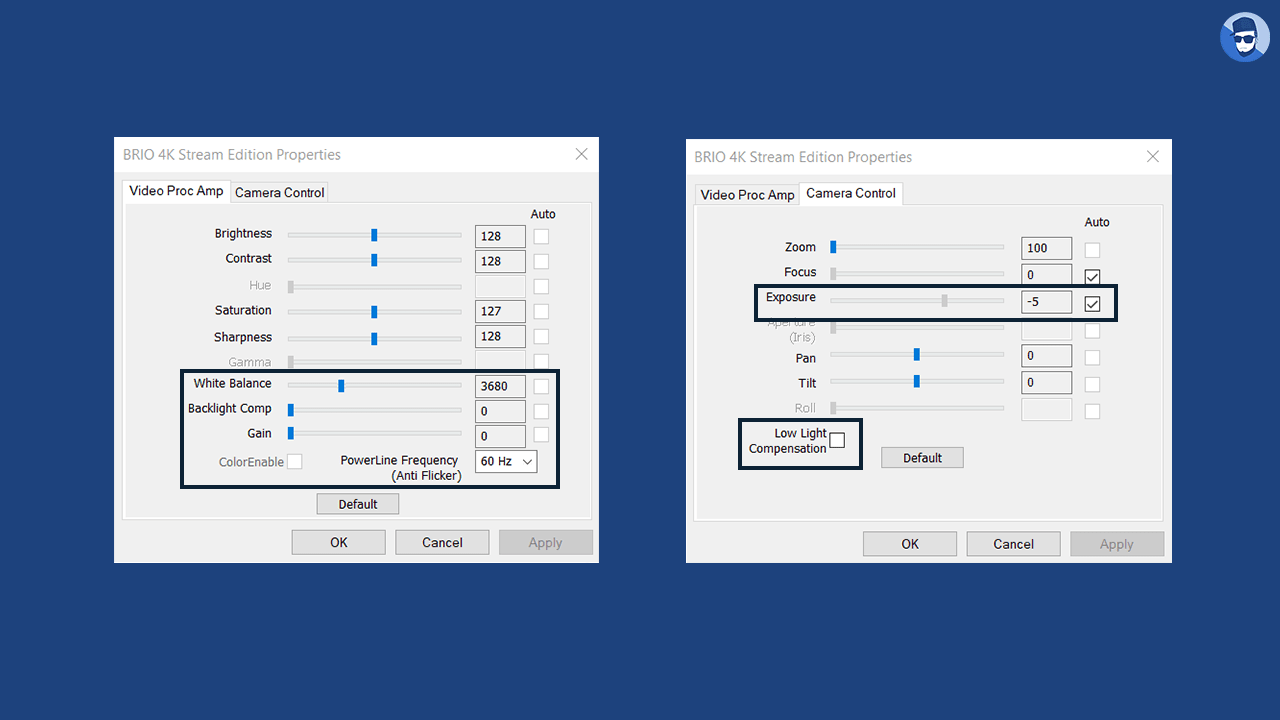Viewport: 1280px width, 720px height.
Task: Click the Focus slider thumb
Action: (833, 273)
